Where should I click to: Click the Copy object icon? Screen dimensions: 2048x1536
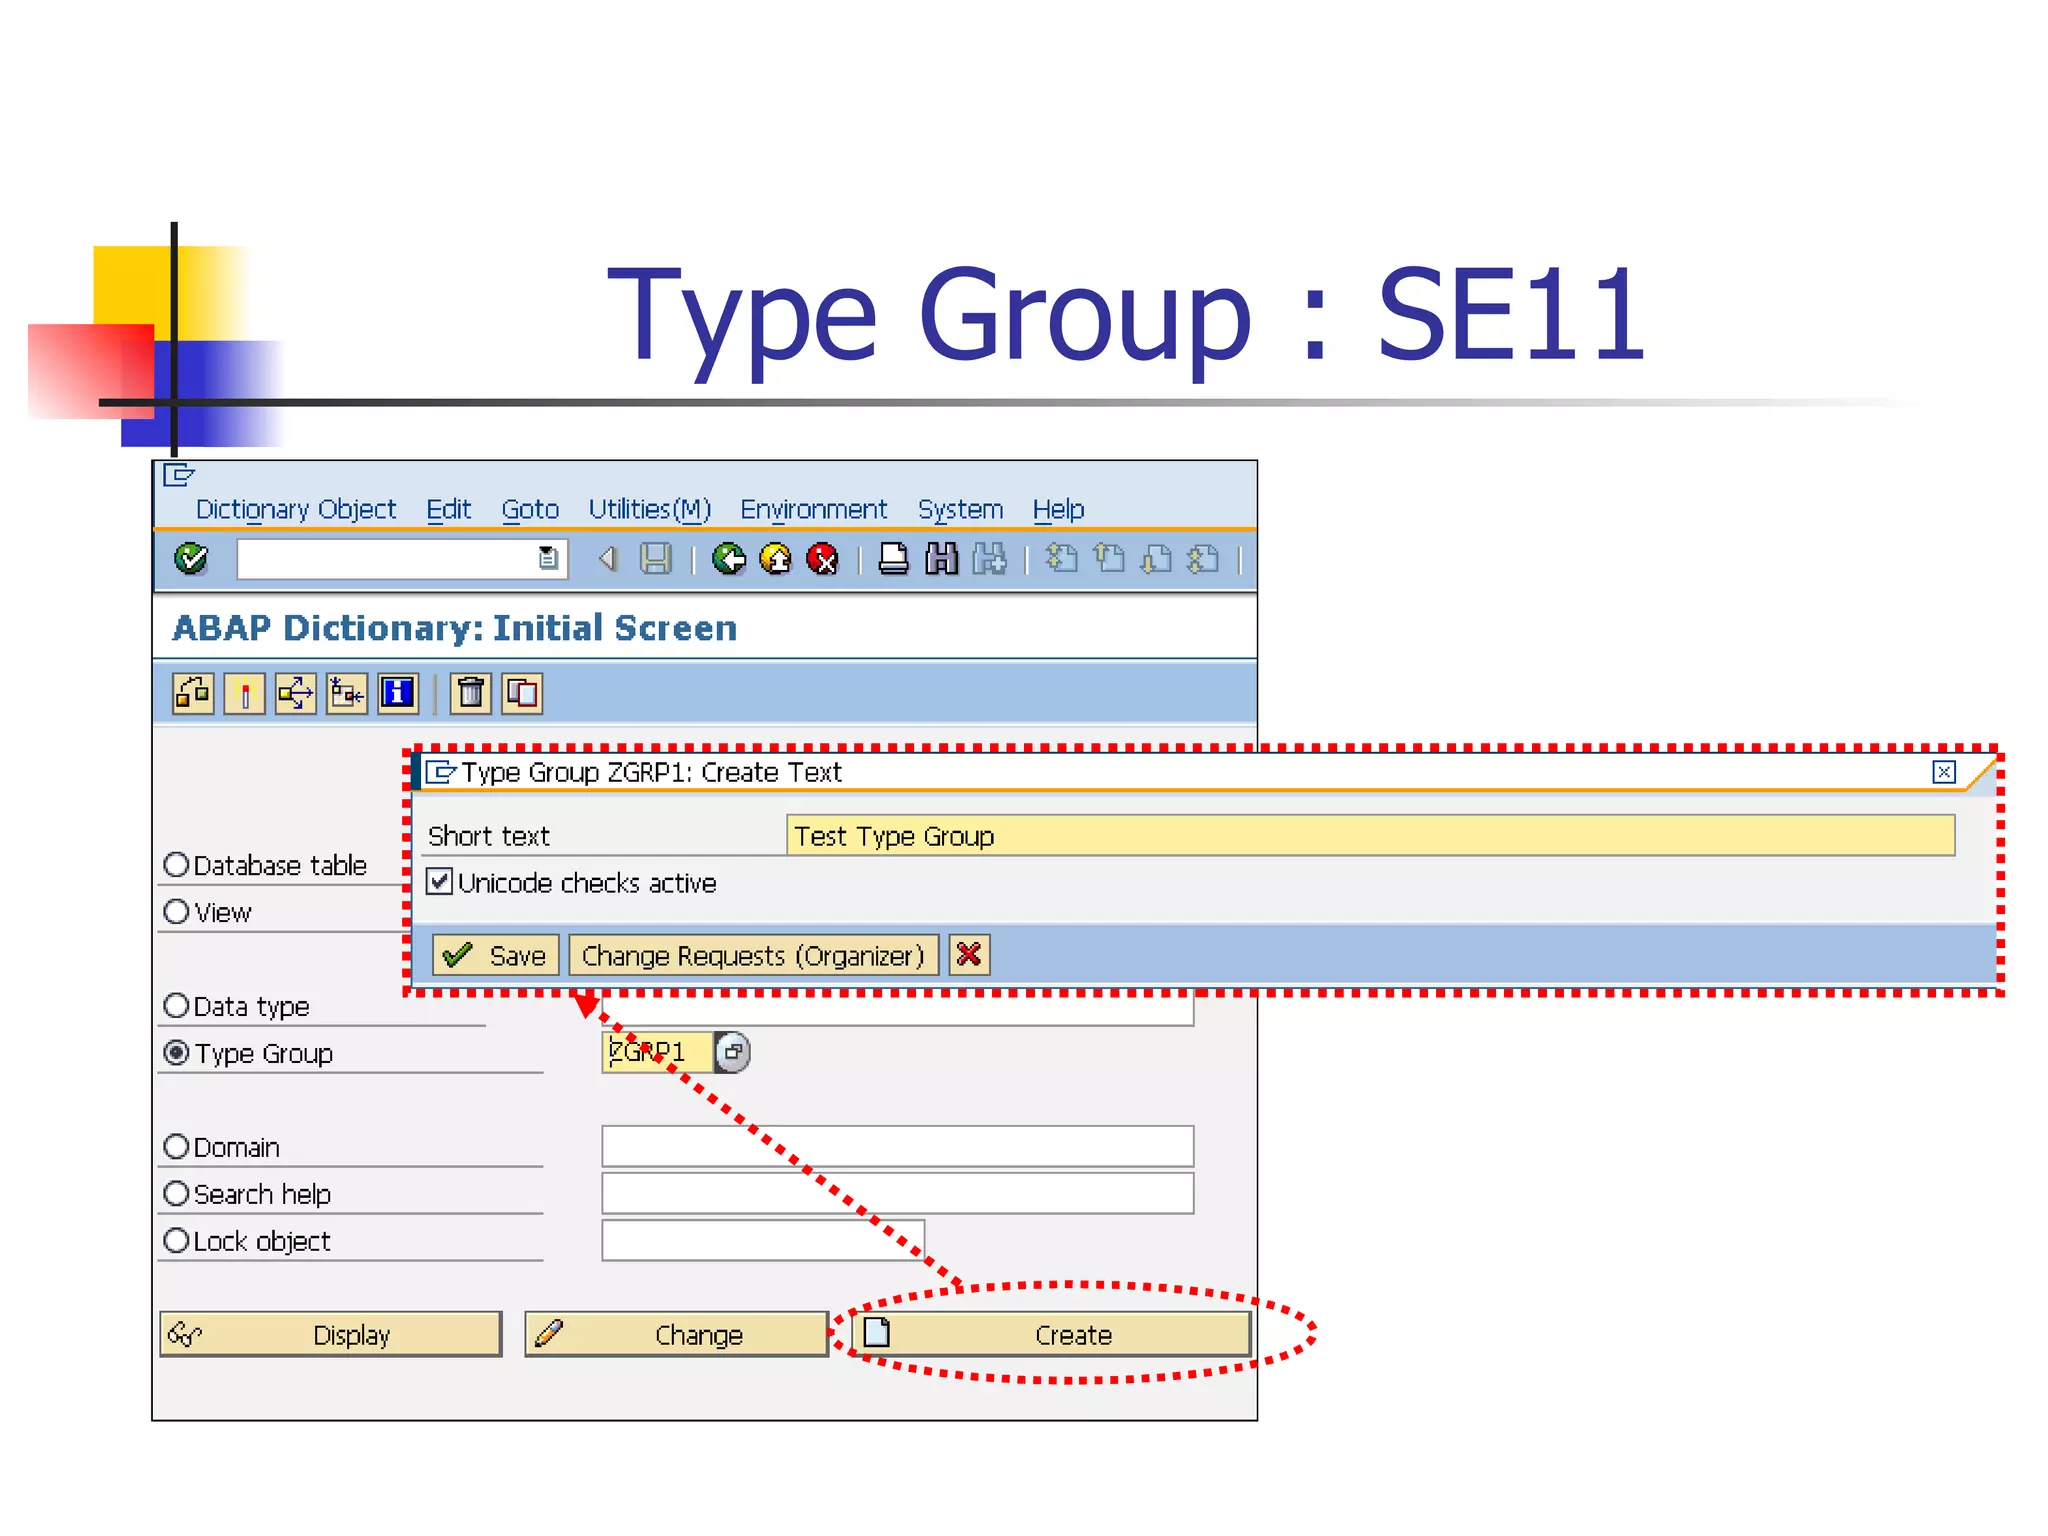(x=522, y=693)
